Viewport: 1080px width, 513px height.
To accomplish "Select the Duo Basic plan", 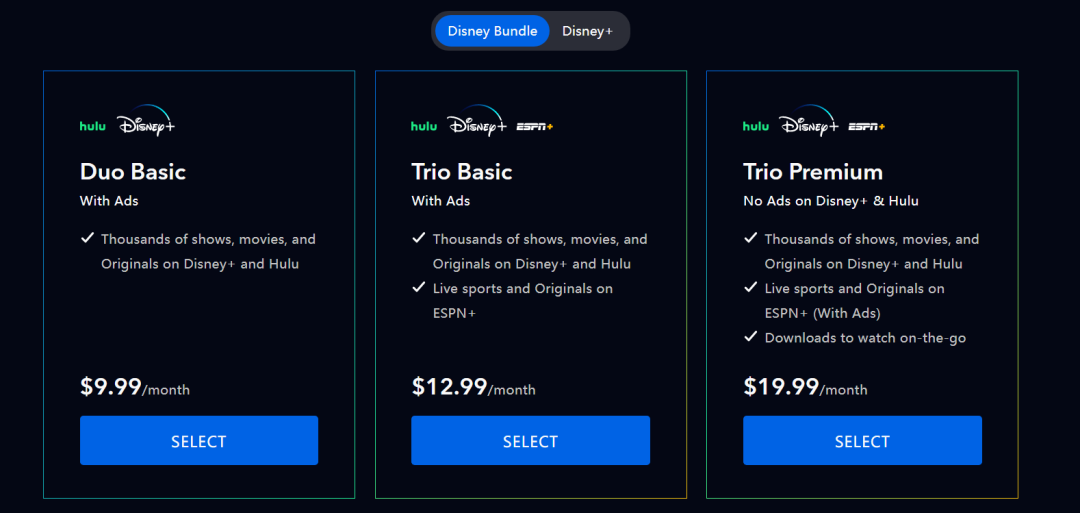I will click(199, 441).
